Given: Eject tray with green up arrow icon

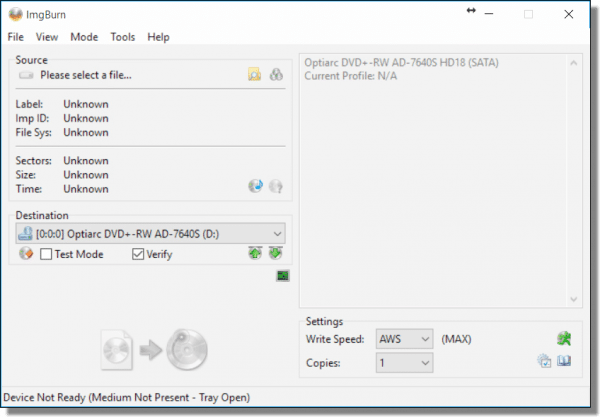Looking at the screenshot, I should (x=255, y=253).
